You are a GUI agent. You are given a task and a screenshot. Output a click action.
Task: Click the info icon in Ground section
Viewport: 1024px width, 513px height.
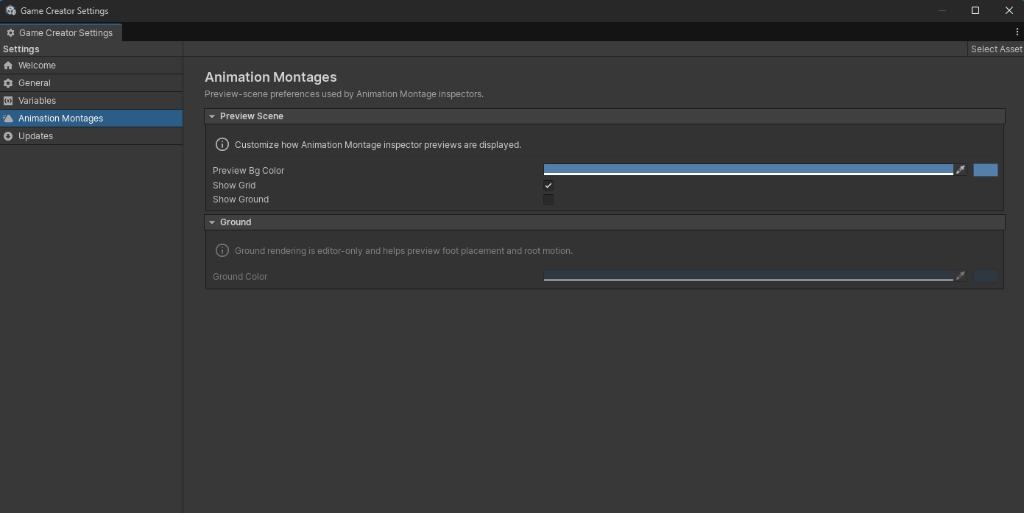pyautogui.click(x=222, y=251)
